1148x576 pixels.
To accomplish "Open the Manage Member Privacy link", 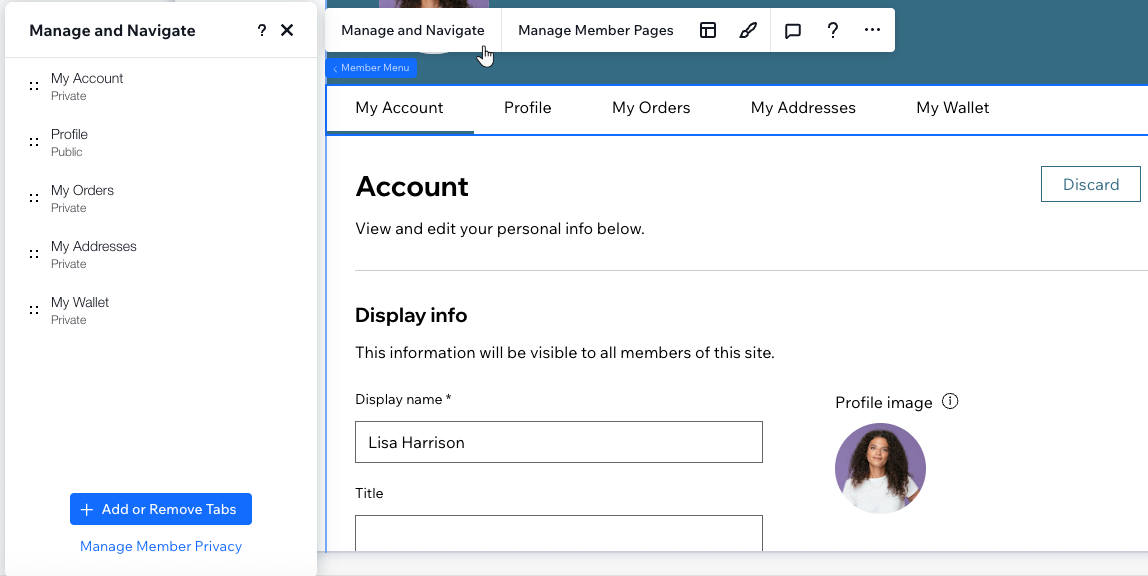I will point(160,546).
